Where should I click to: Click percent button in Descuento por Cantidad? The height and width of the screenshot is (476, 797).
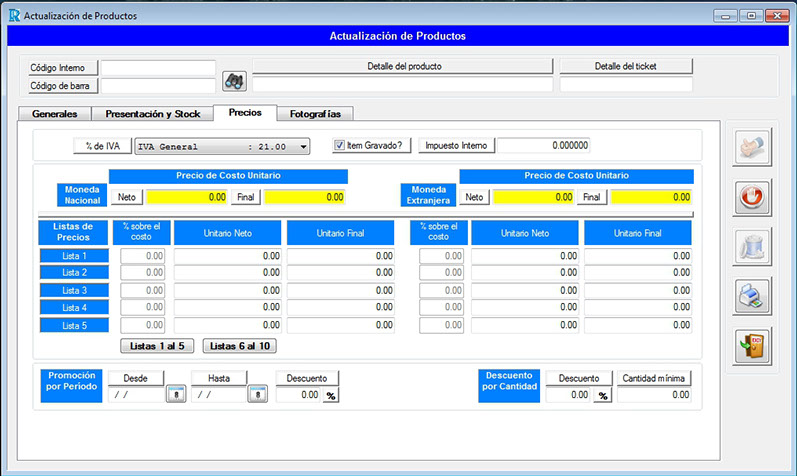coord(603,395)
